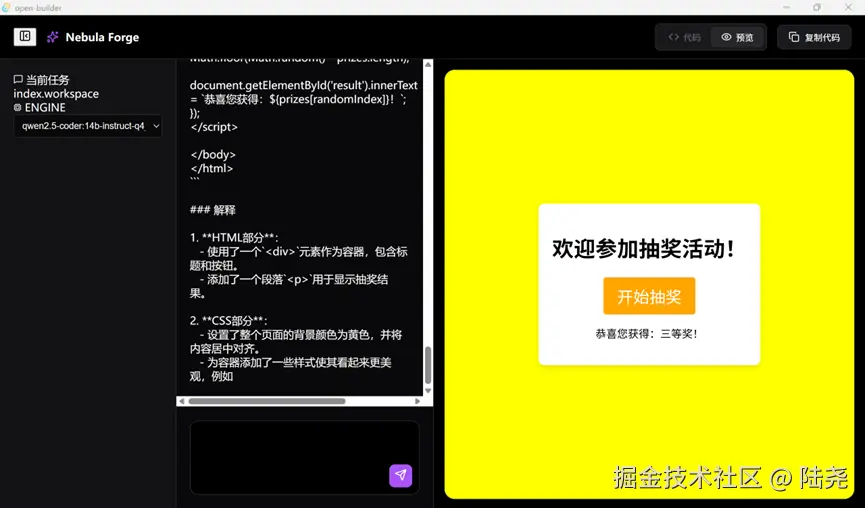This screenshot has width=865, height=508.
Task: Click the scroll-left arrow under code panel
Action: click(181, 401)
